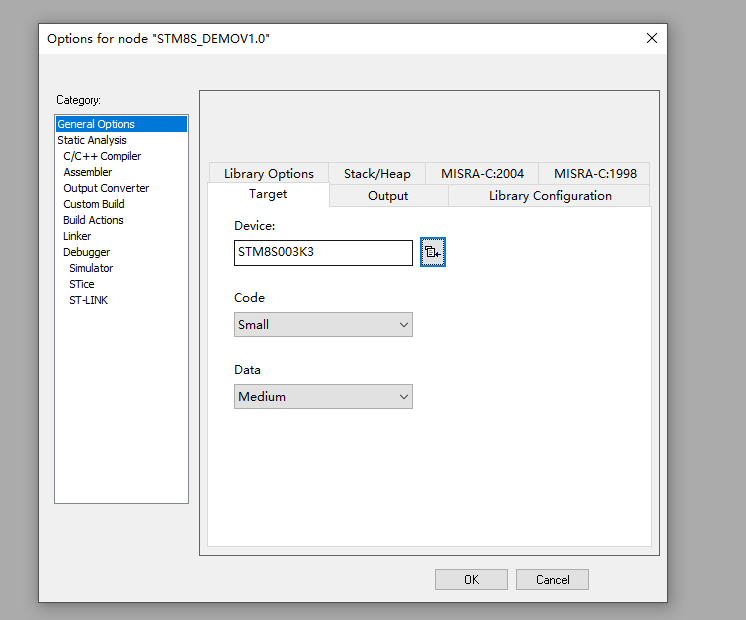Open the Library Configuration tab
The image size is (746, 620).
(x=550, y=196)
